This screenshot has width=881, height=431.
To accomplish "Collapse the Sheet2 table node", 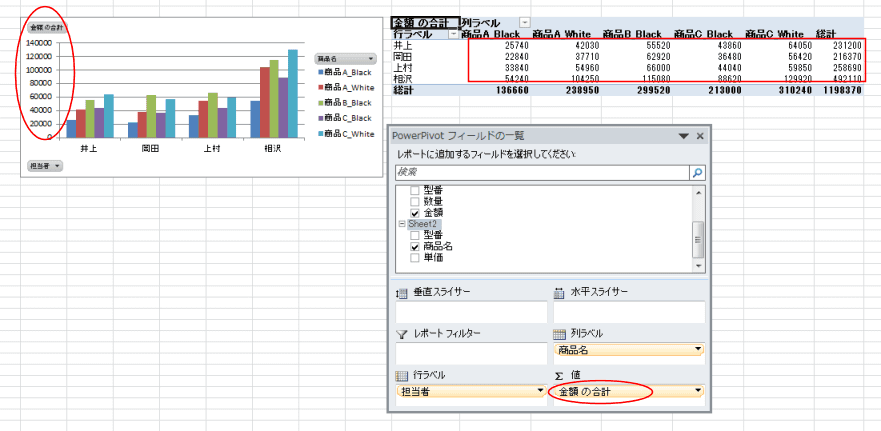I will click(x=402, y=224).
